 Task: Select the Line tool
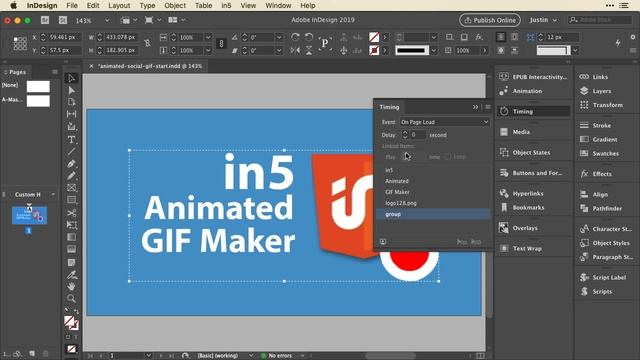tap(71, 151)
